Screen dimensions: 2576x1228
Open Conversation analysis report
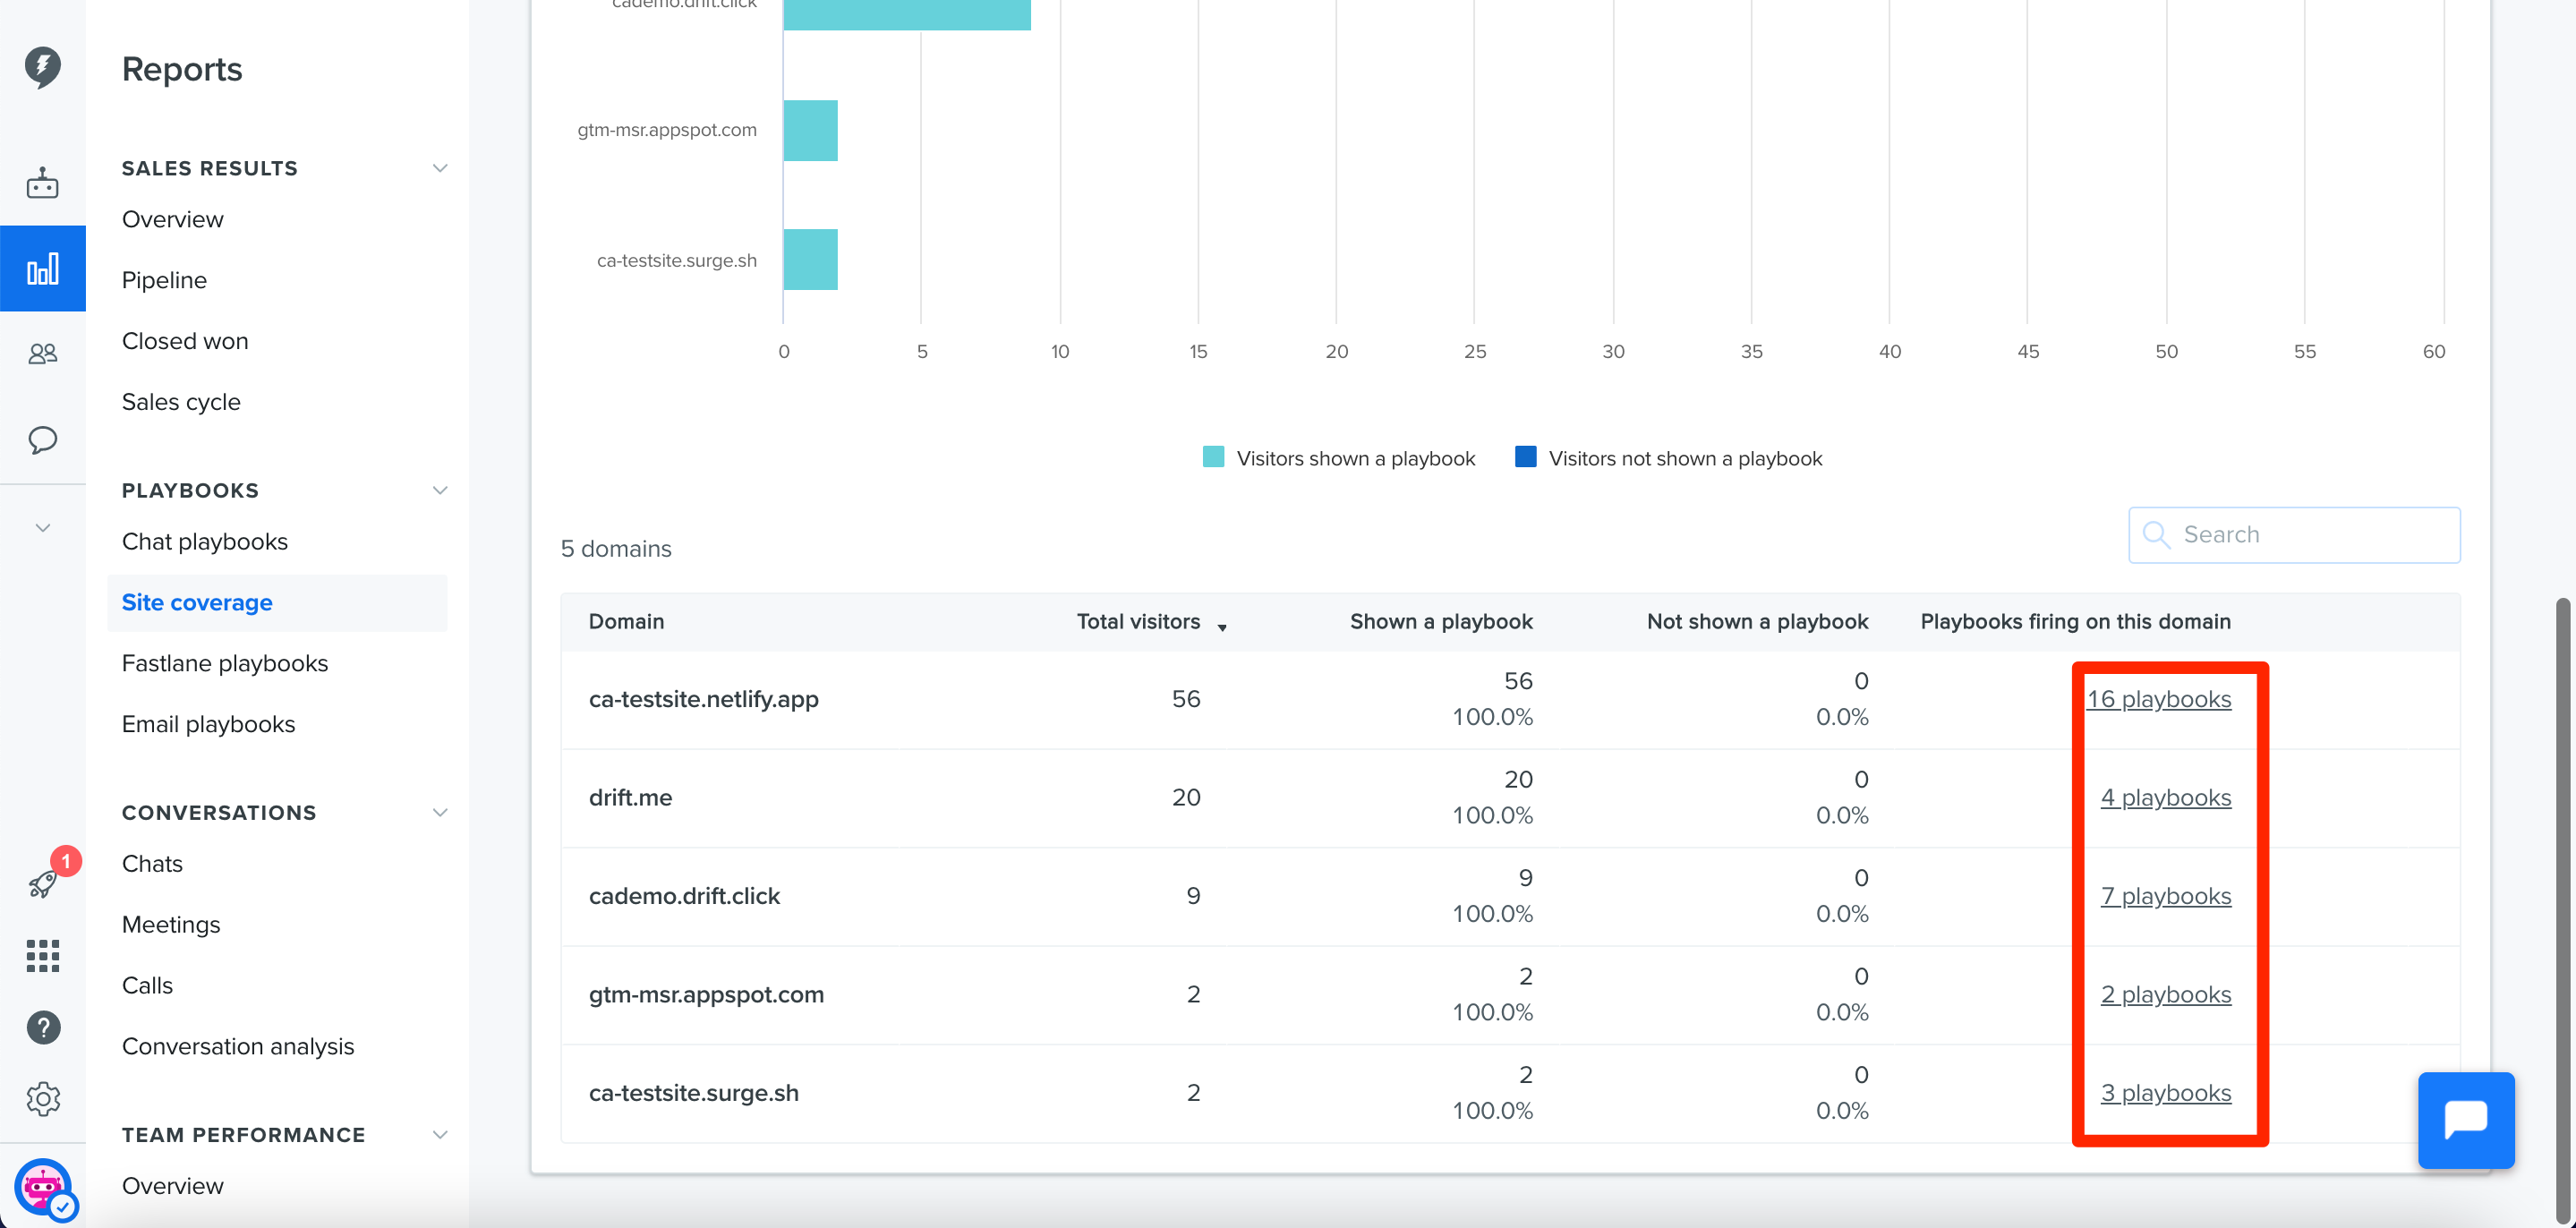[238, 1047]
